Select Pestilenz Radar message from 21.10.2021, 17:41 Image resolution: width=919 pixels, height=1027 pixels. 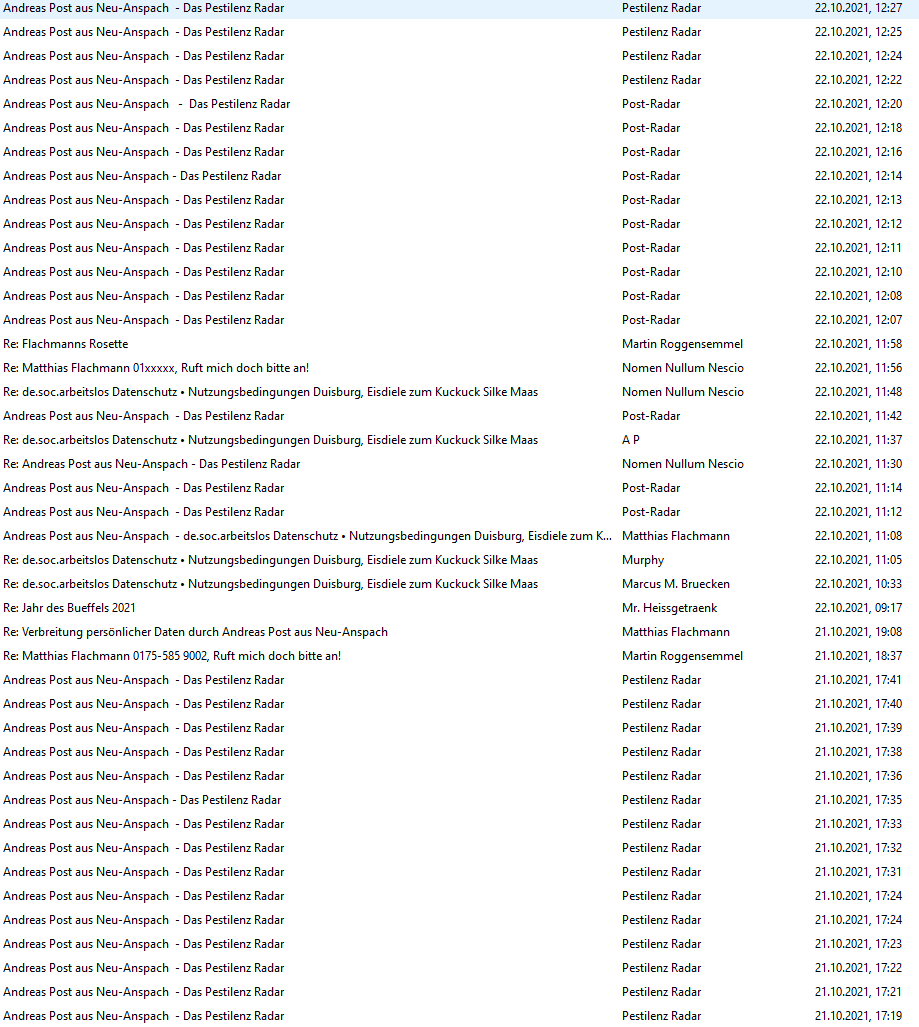point(459,680)
